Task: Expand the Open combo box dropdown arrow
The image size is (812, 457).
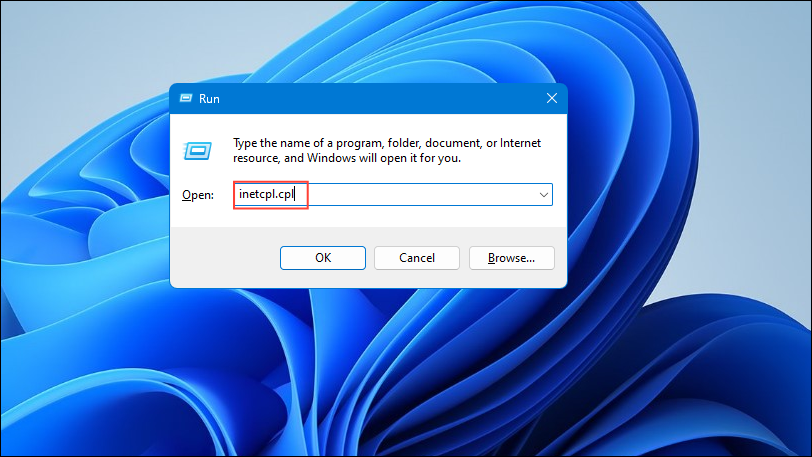Action: pos(543,195)
